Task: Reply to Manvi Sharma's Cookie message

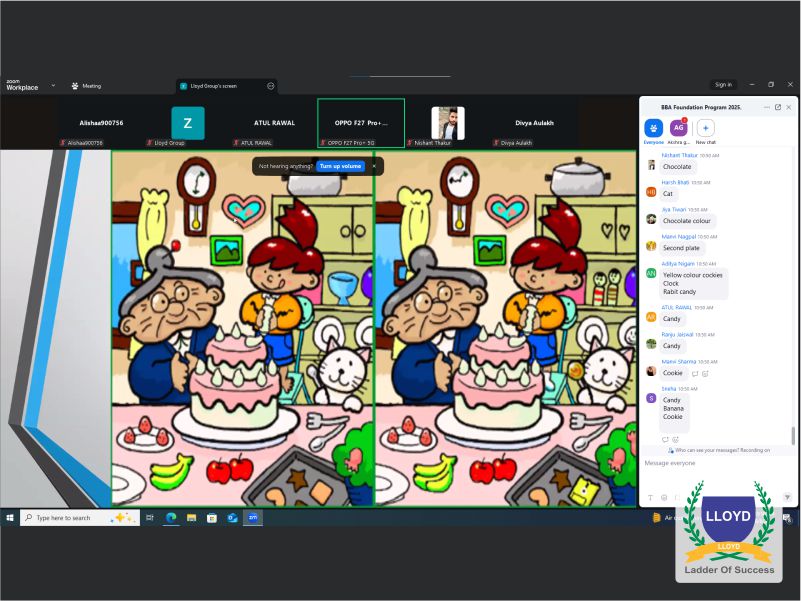Action: point(695,374)
